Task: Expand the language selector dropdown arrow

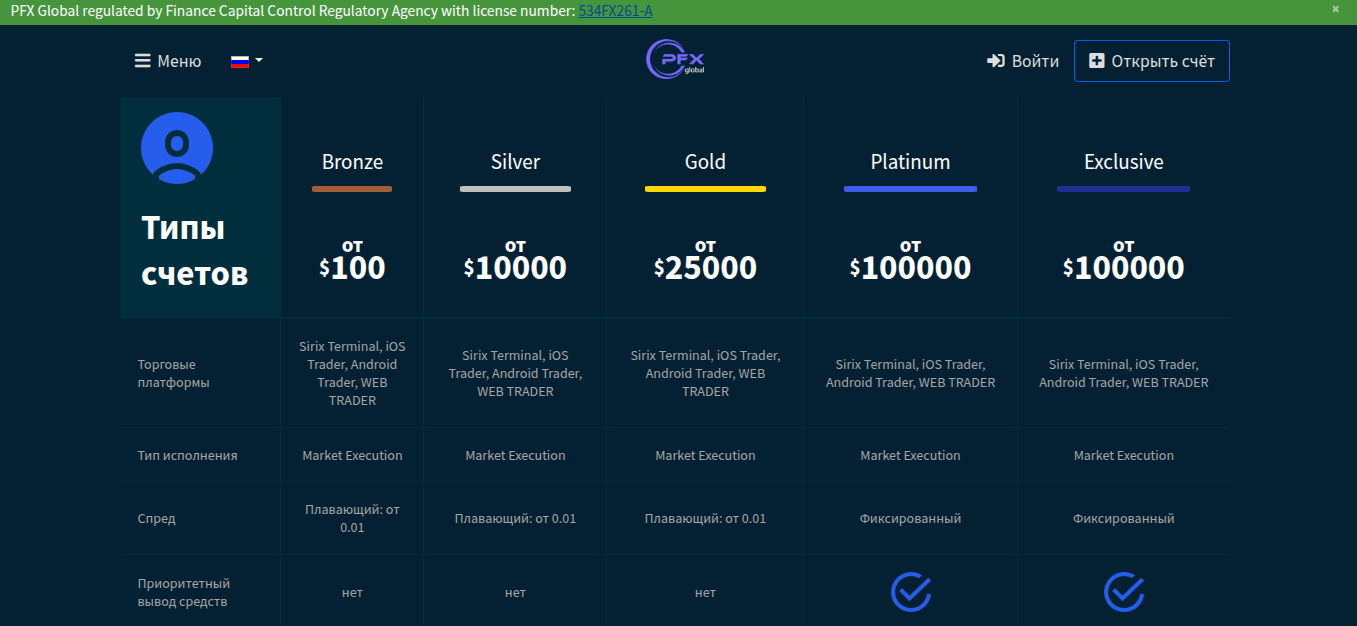Action: tap(257, 60)
